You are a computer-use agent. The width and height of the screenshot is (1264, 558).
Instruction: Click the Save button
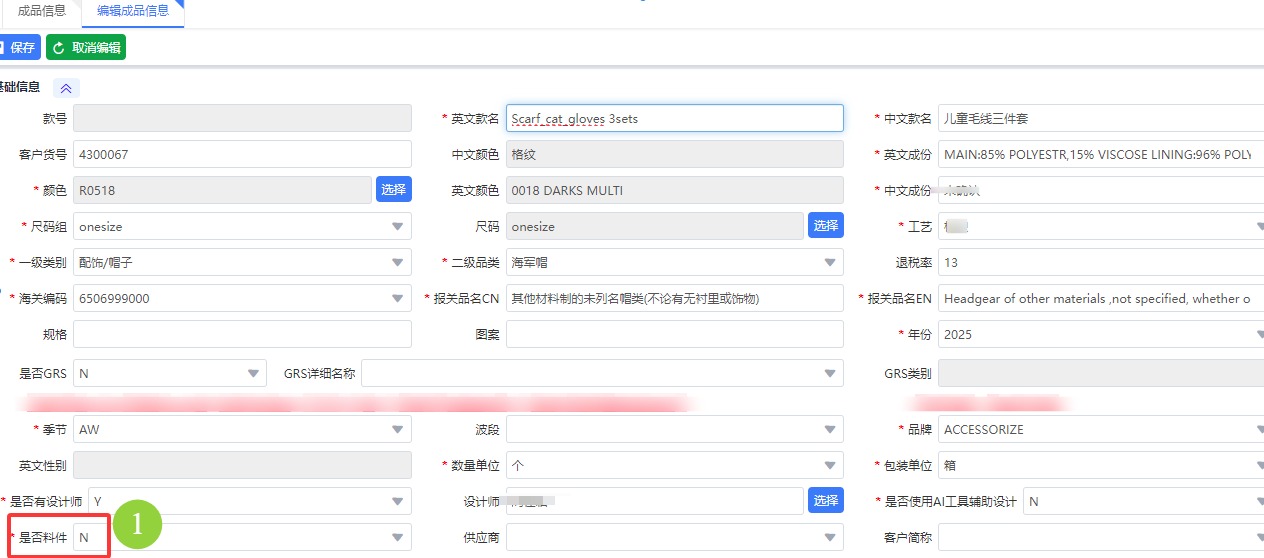(18, 48)
